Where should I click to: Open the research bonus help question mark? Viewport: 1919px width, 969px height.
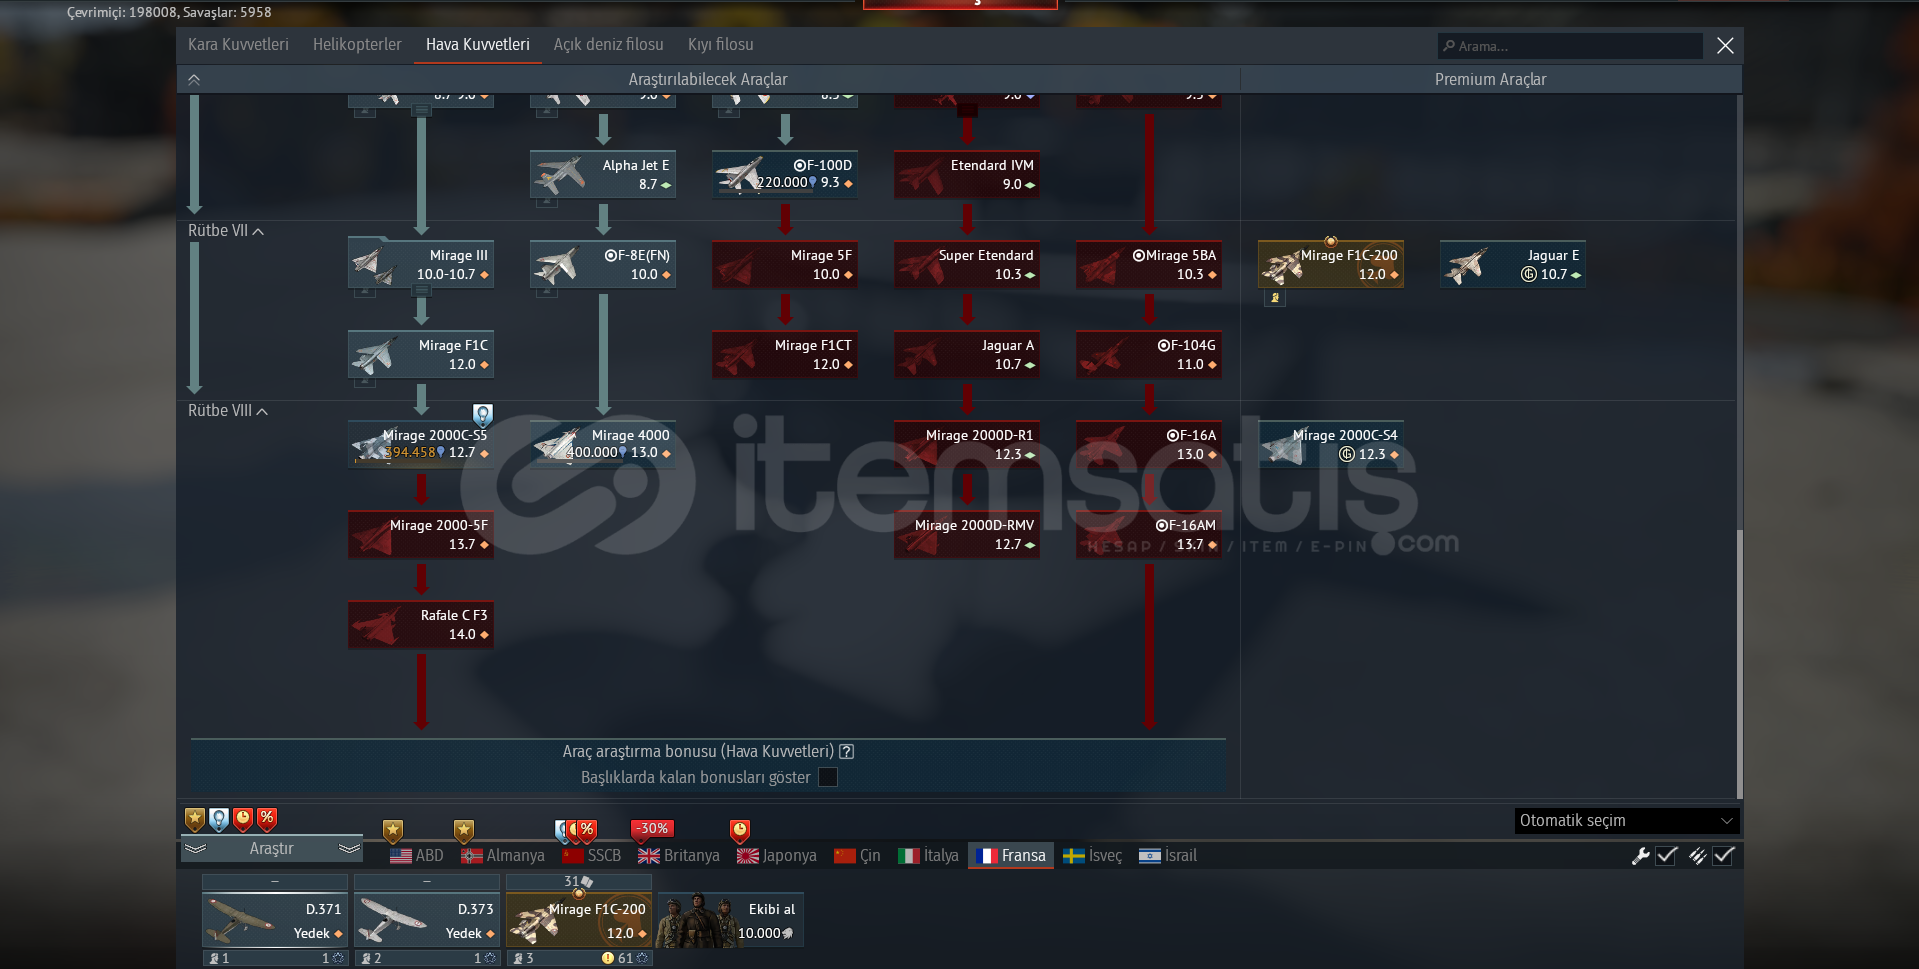tap(847, 751)
